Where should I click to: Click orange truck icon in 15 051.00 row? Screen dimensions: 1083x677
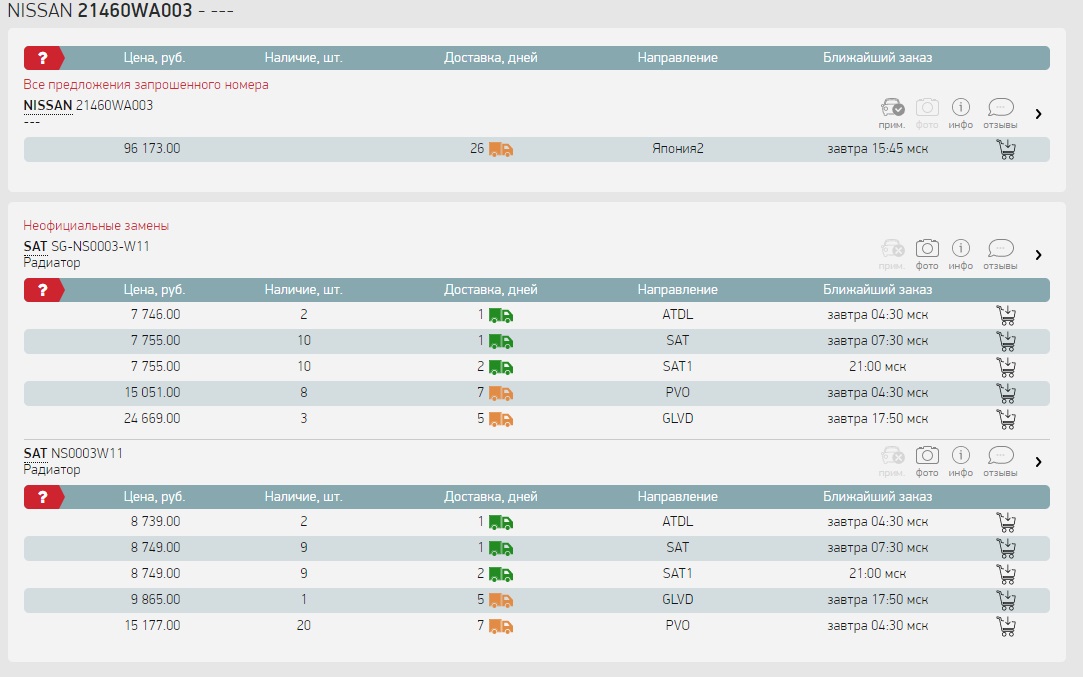tap(501, 394)
